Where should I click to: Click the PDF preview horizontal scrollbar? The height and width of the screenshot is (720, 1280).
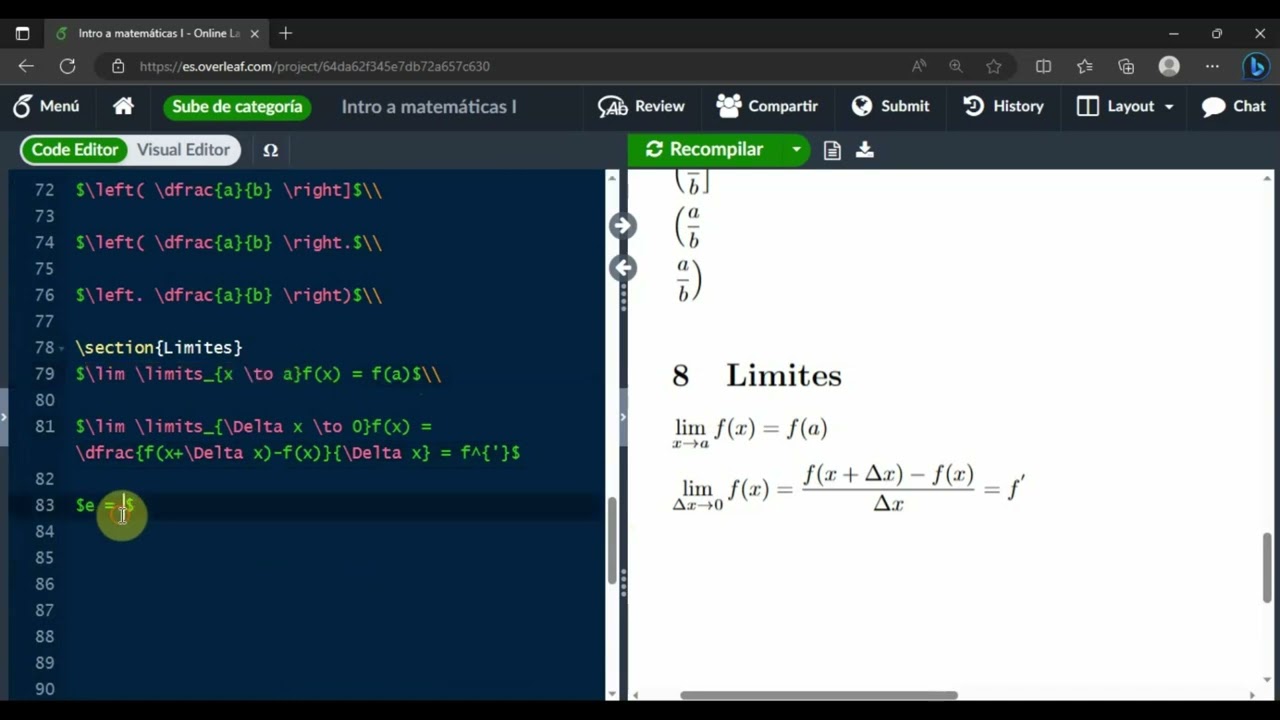[x=819, y=695]
